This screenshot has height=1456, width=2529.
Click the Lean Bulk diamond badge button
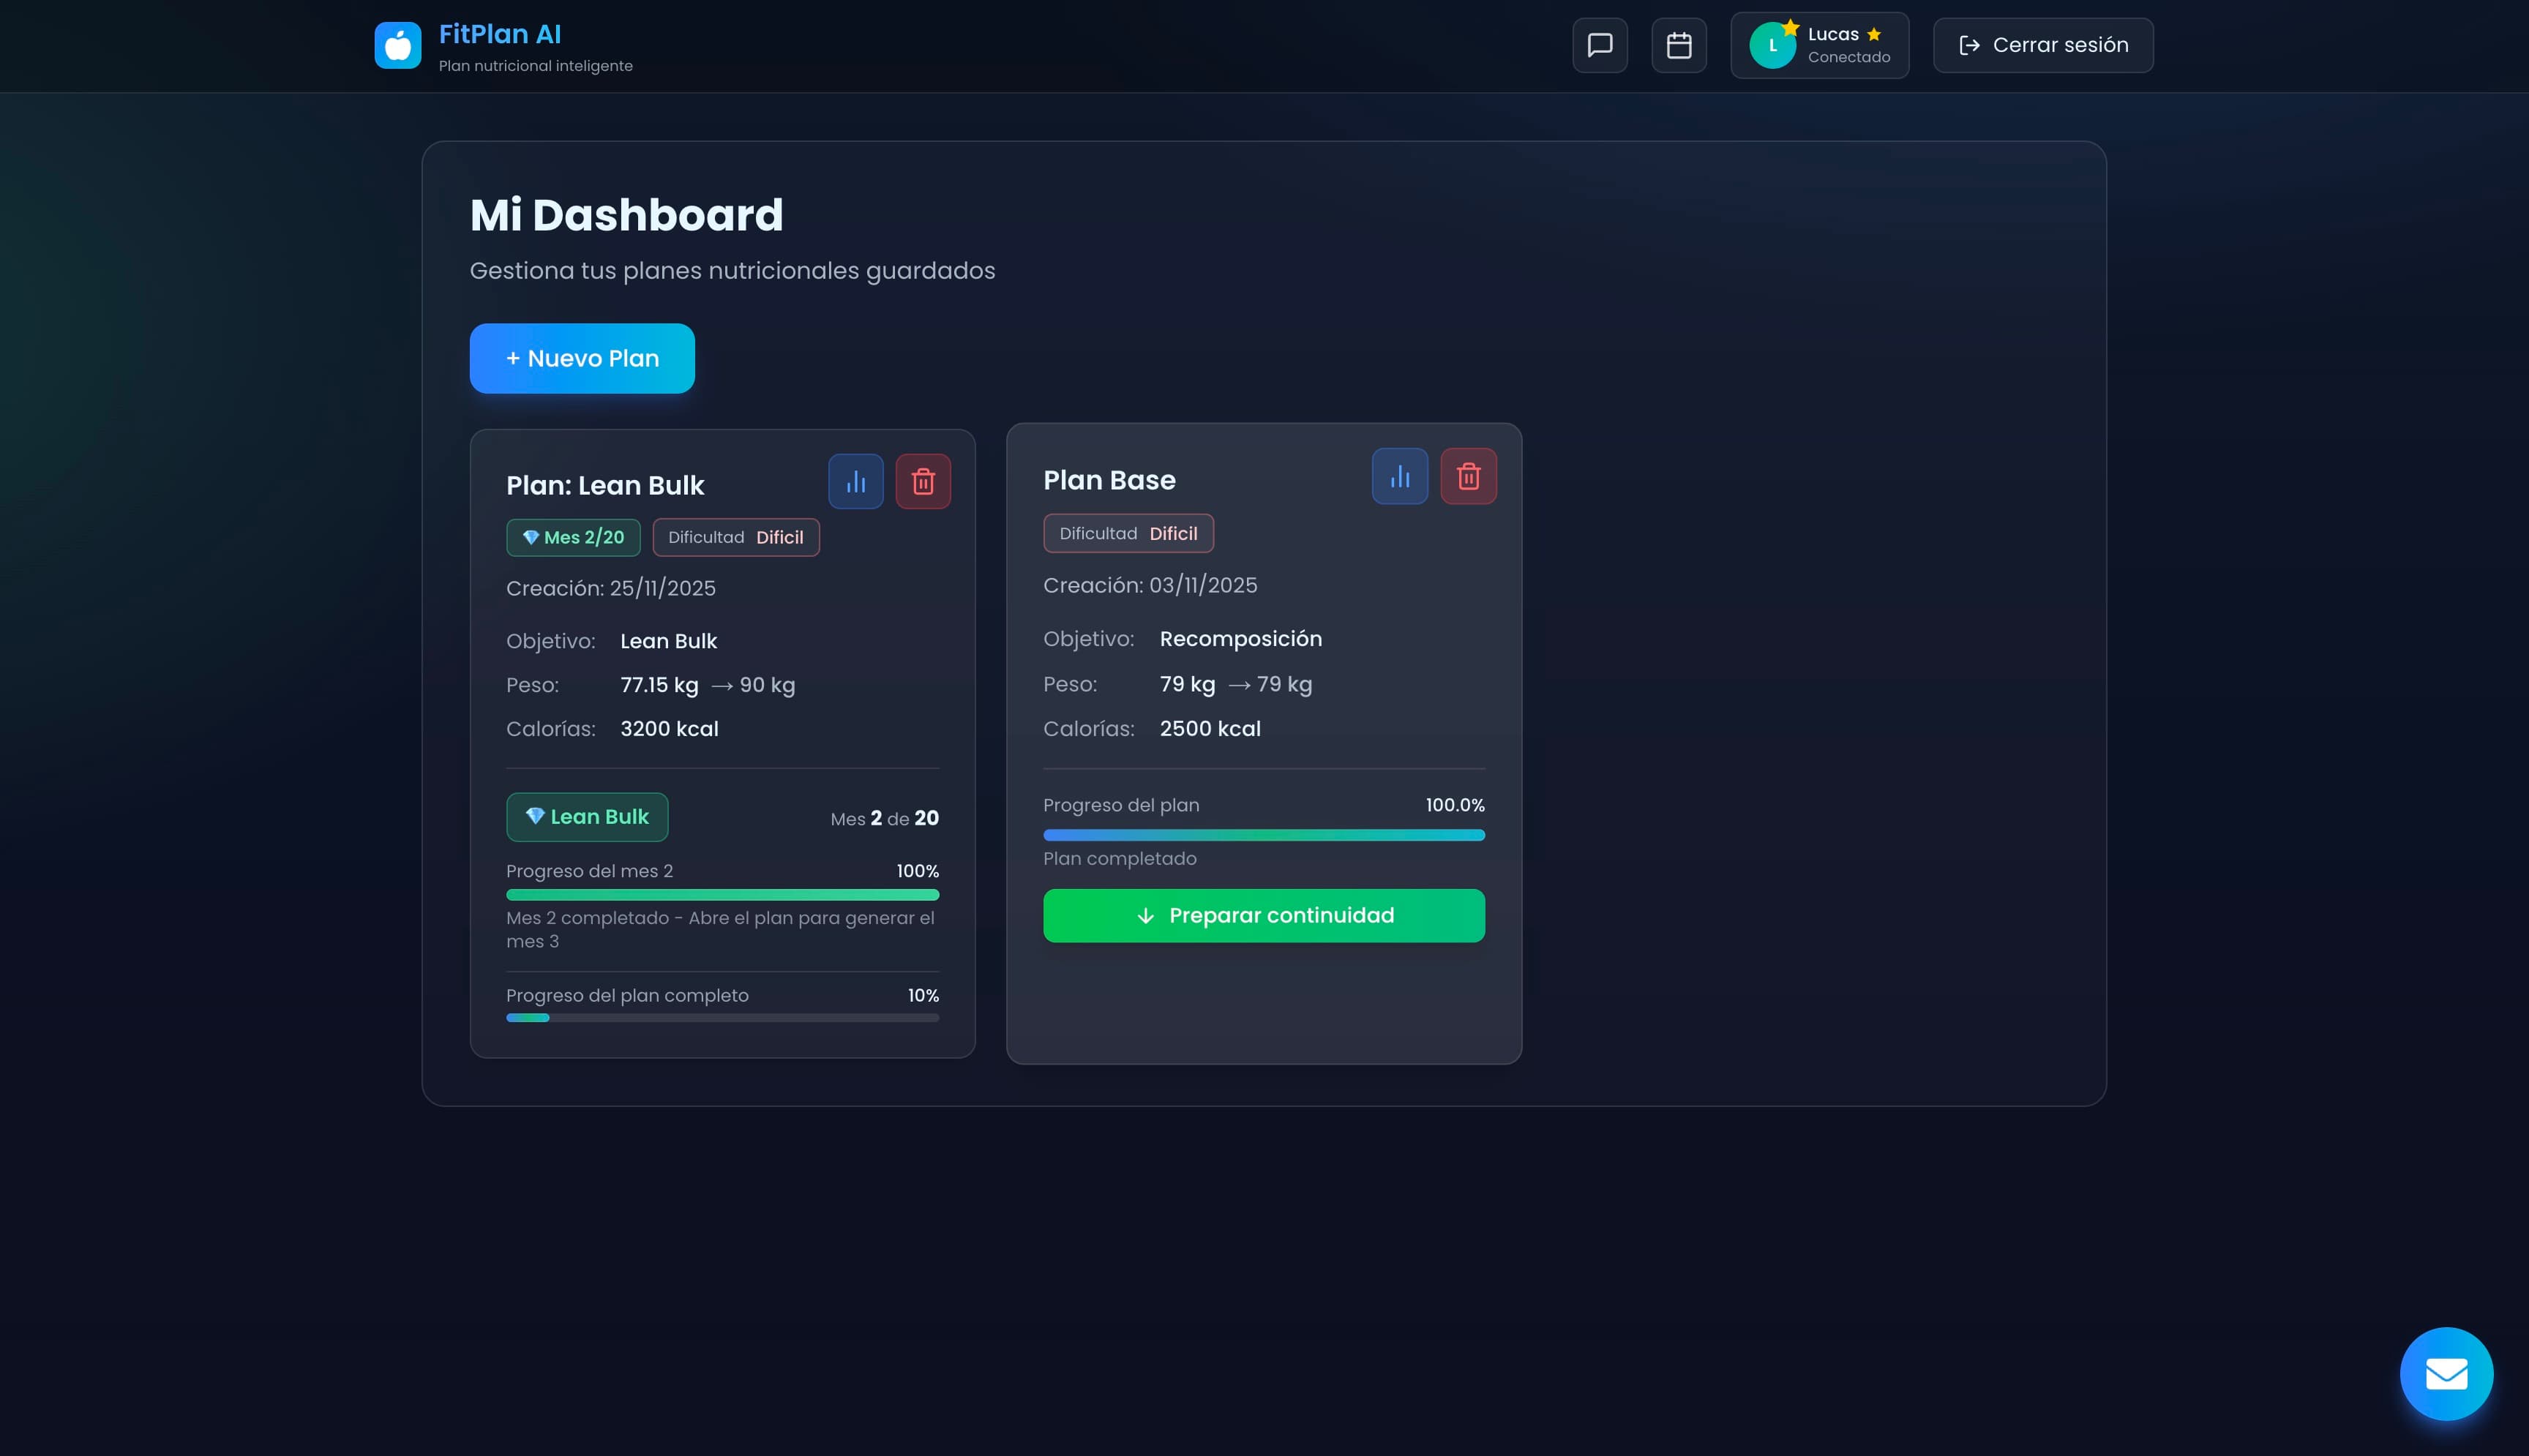point(587,817)
